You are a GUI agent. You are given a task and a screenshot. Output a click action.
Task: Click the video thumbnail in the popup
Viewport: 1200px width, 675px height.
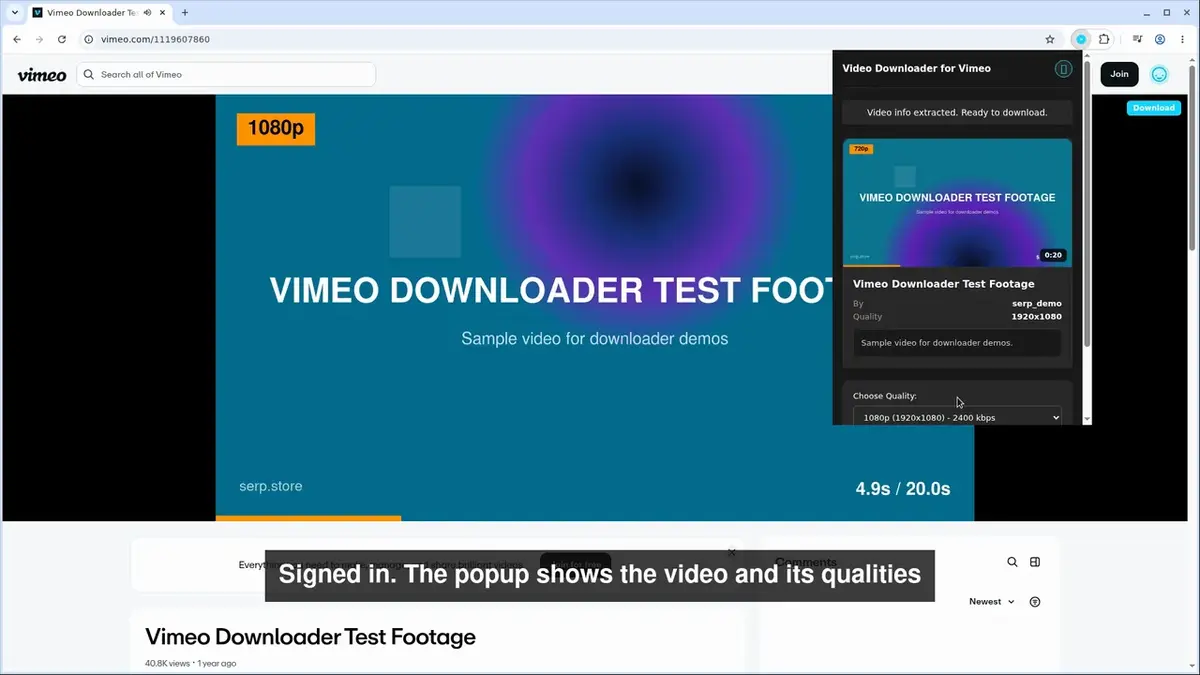click(x=957, y=203)
